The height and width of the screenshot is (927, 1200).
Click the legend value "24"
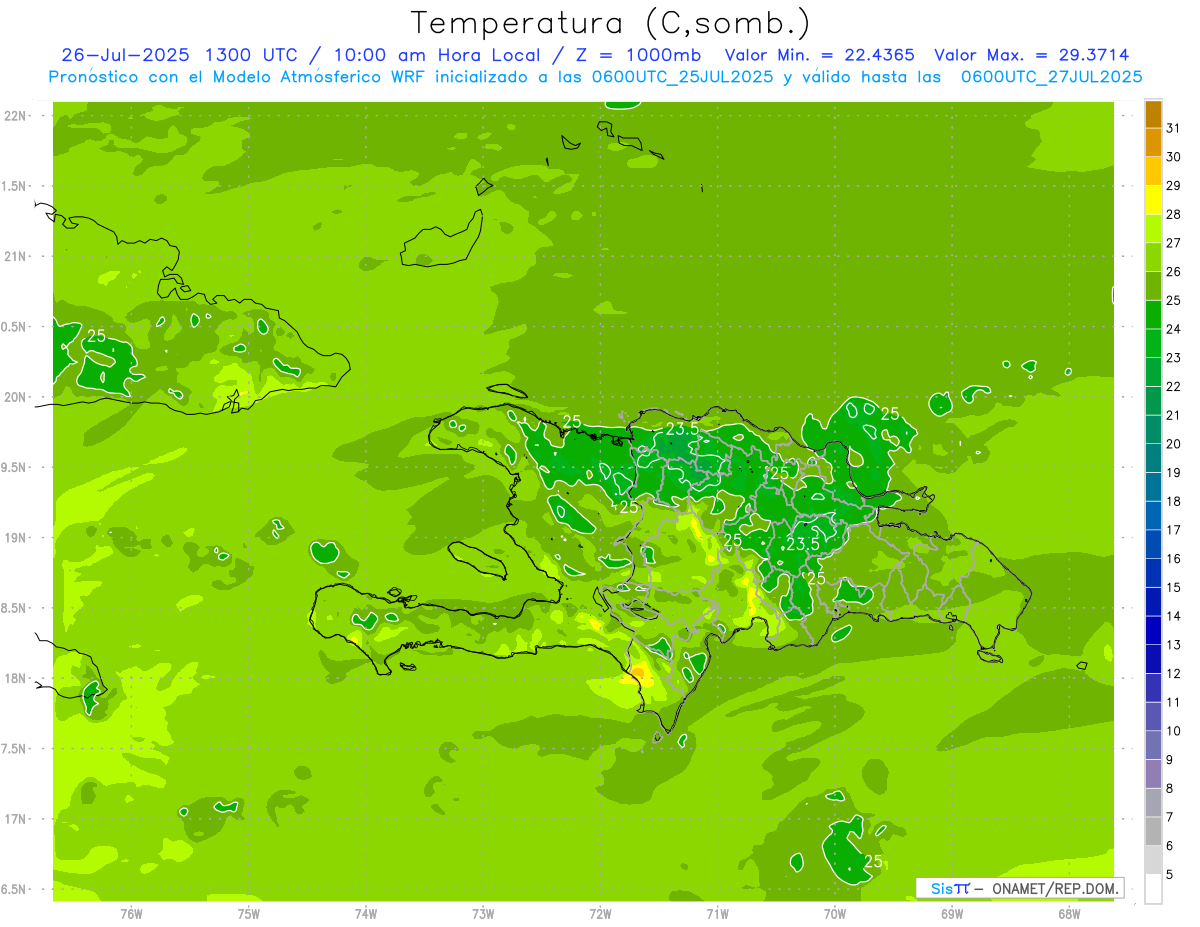point(1174,329)
